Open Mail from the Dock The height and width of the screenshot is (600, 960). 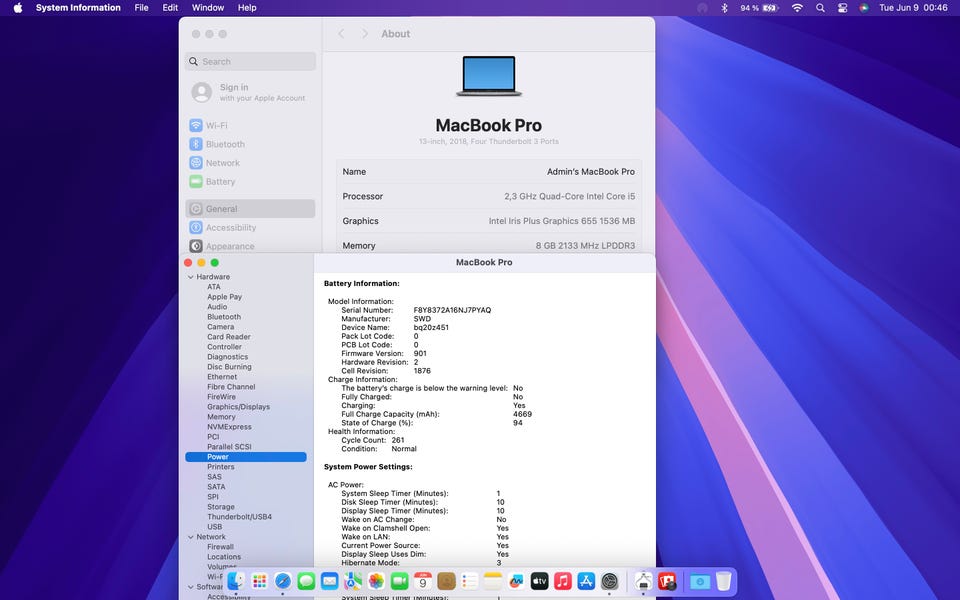[329, 581]
